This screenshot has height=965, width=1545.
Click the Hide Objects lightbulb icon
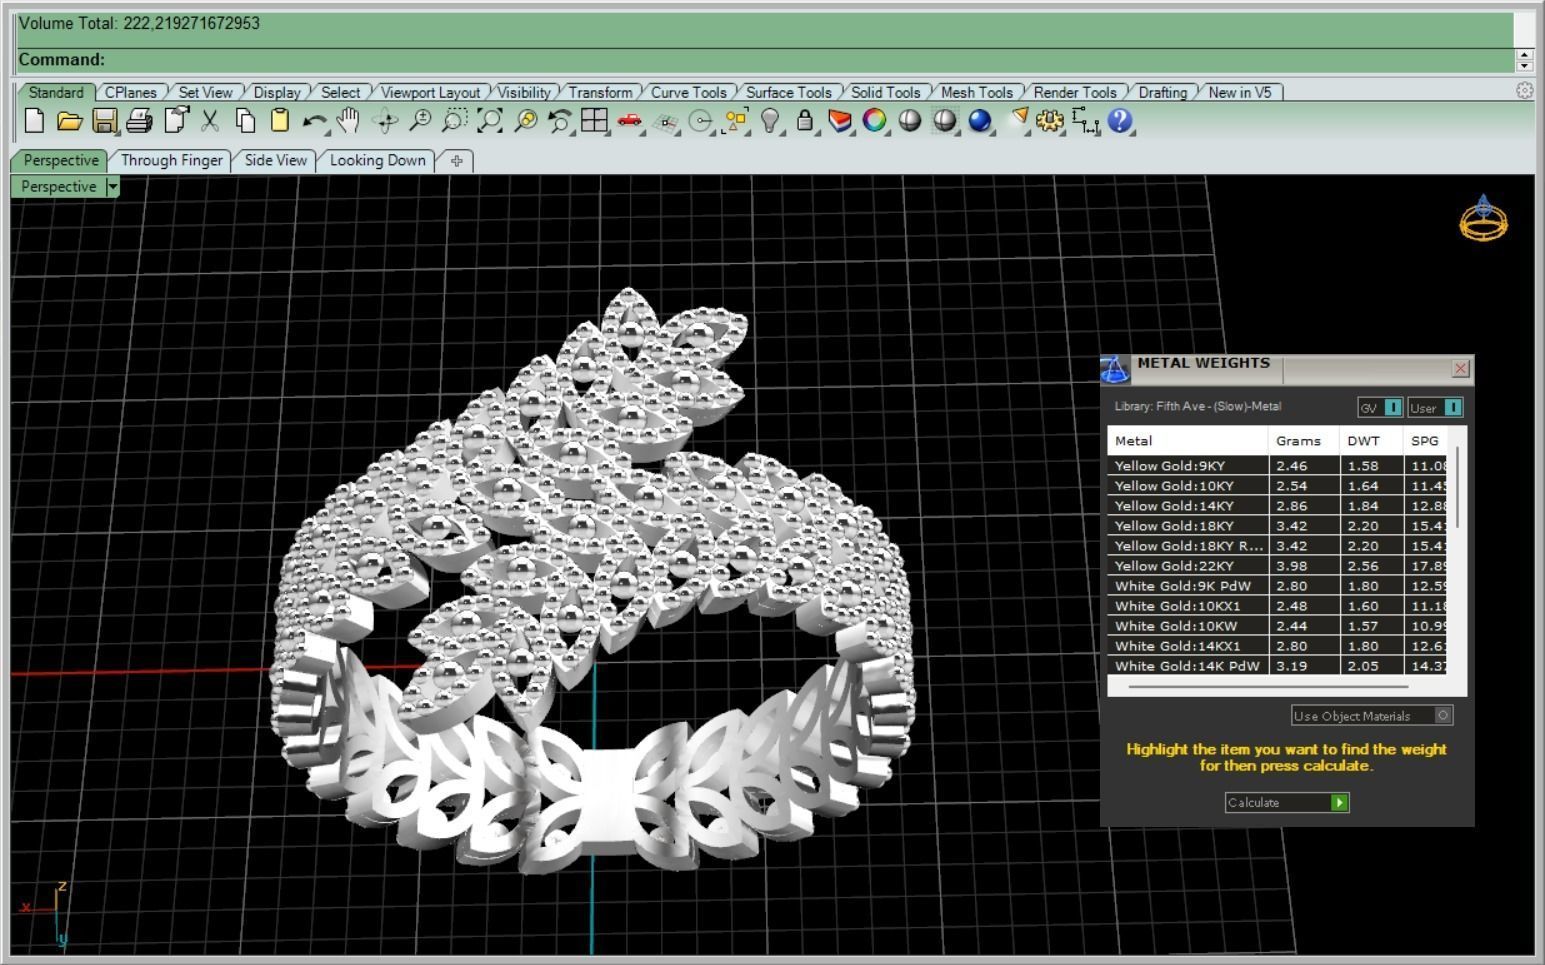point(770,121)
